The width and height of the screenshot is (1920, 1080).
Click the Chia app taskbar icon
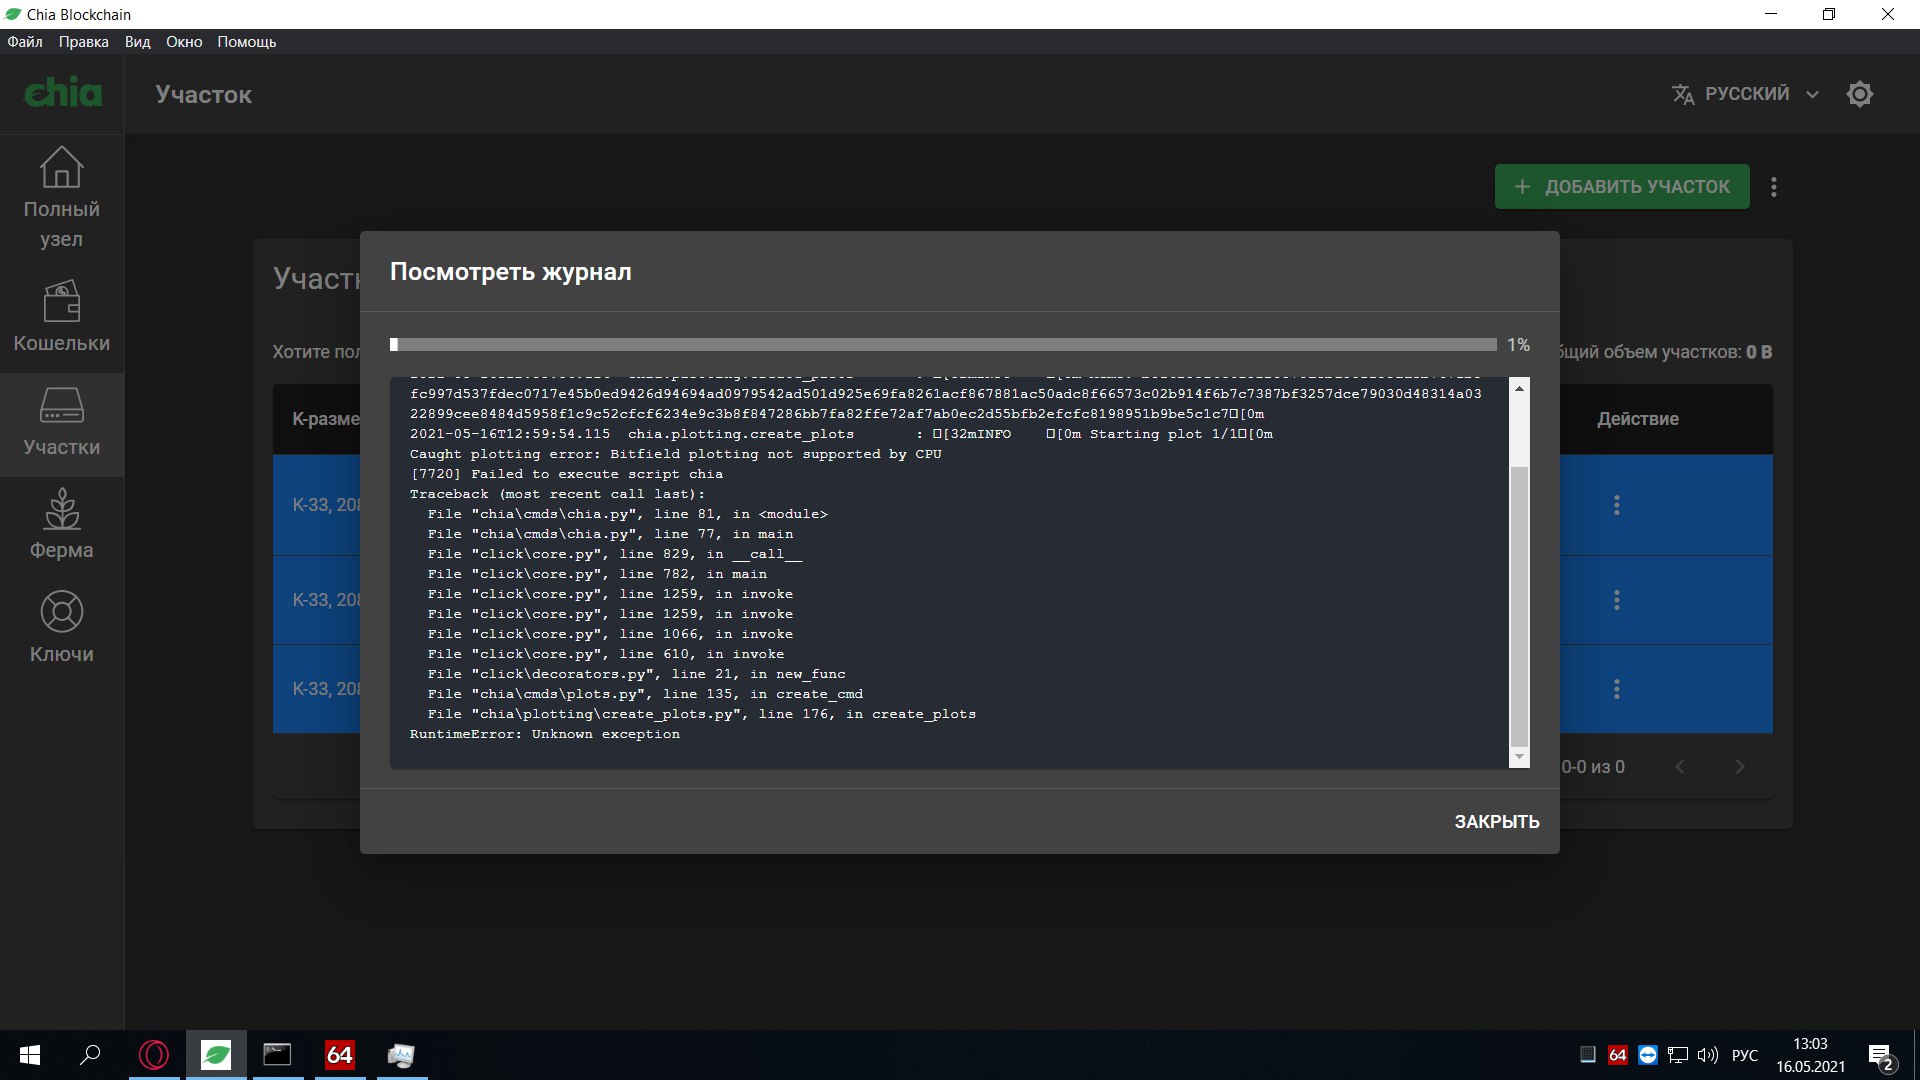pyautogui.click(x=216, y=1055)
